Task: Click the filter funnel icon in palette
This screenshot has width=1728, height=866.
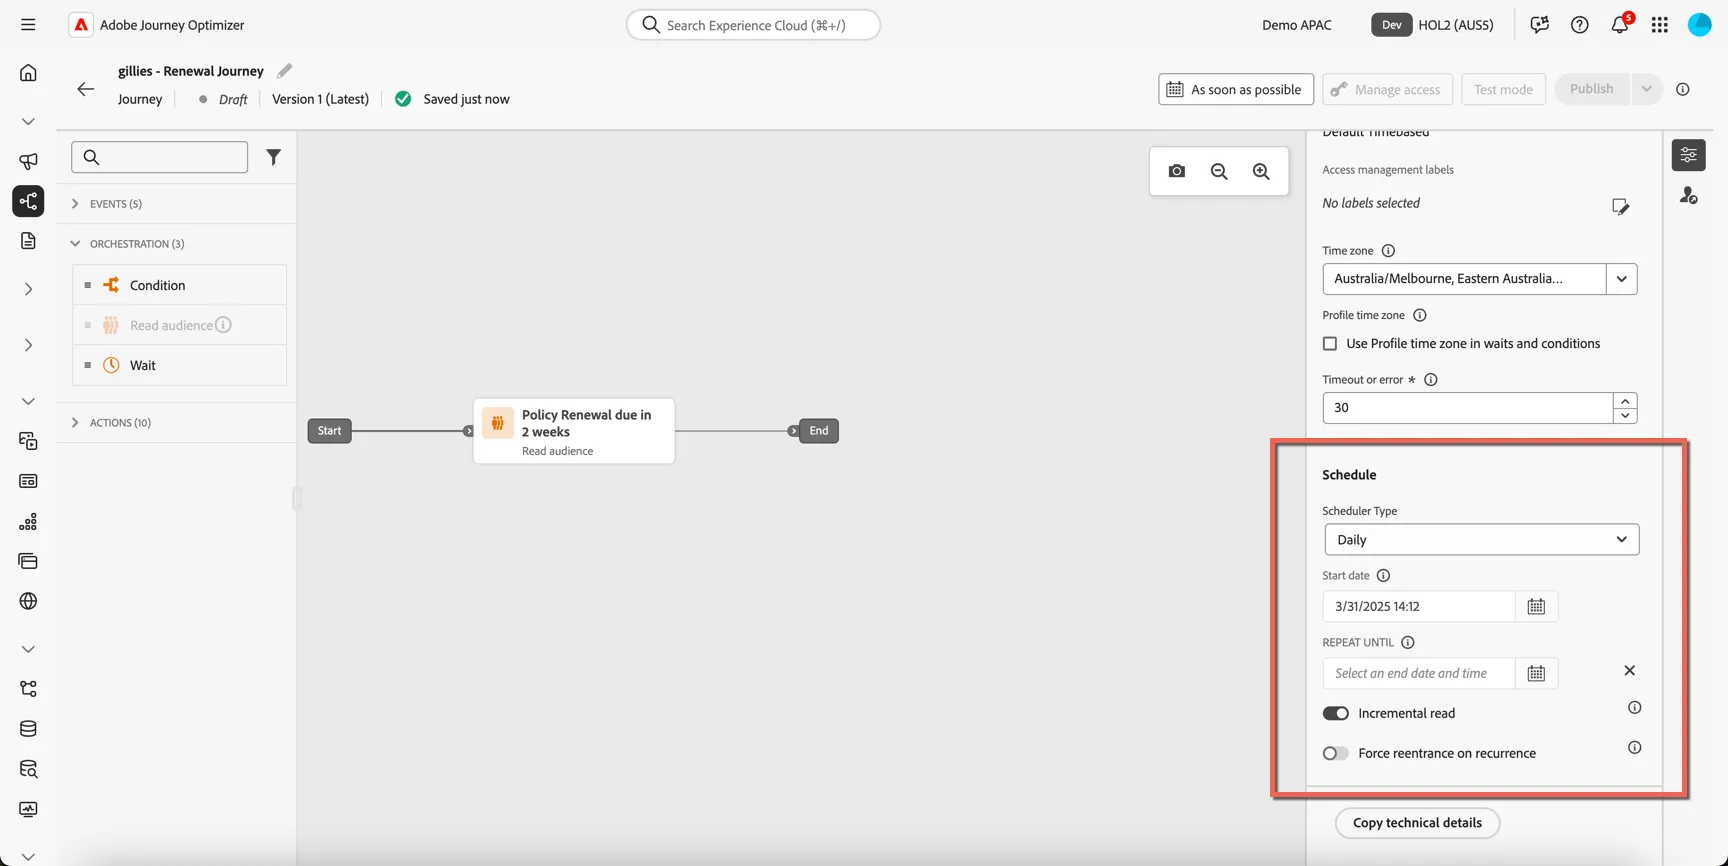Action: point(273,157)
